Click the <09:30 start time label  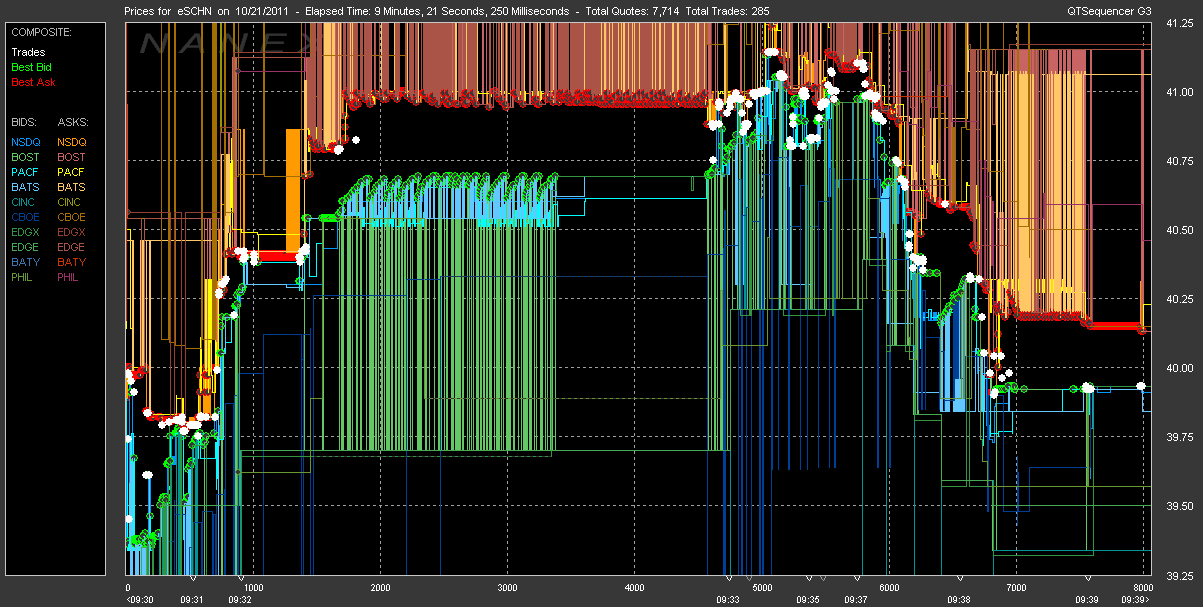click(140, 600)
